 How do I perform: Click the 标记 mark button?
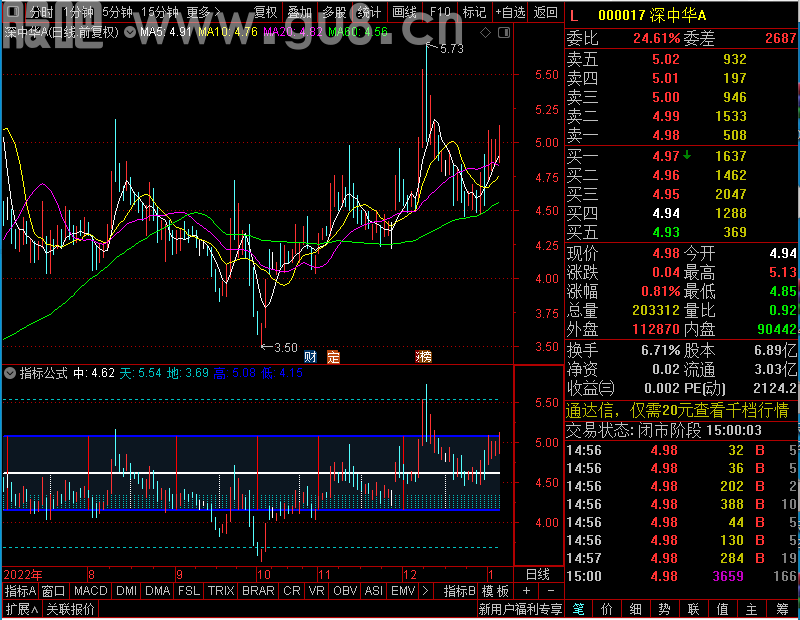[474, 12]
